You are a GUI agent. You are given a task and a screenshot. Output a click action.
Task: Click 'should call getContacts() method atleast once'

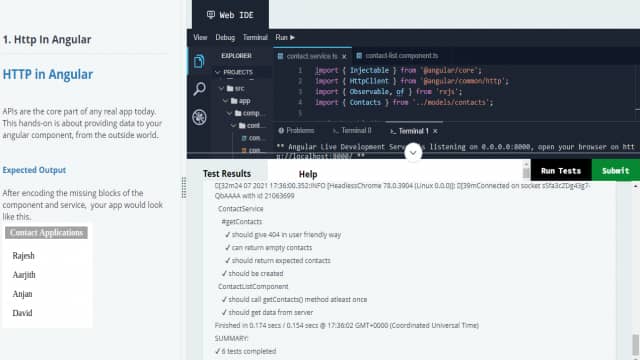point(294,300)
